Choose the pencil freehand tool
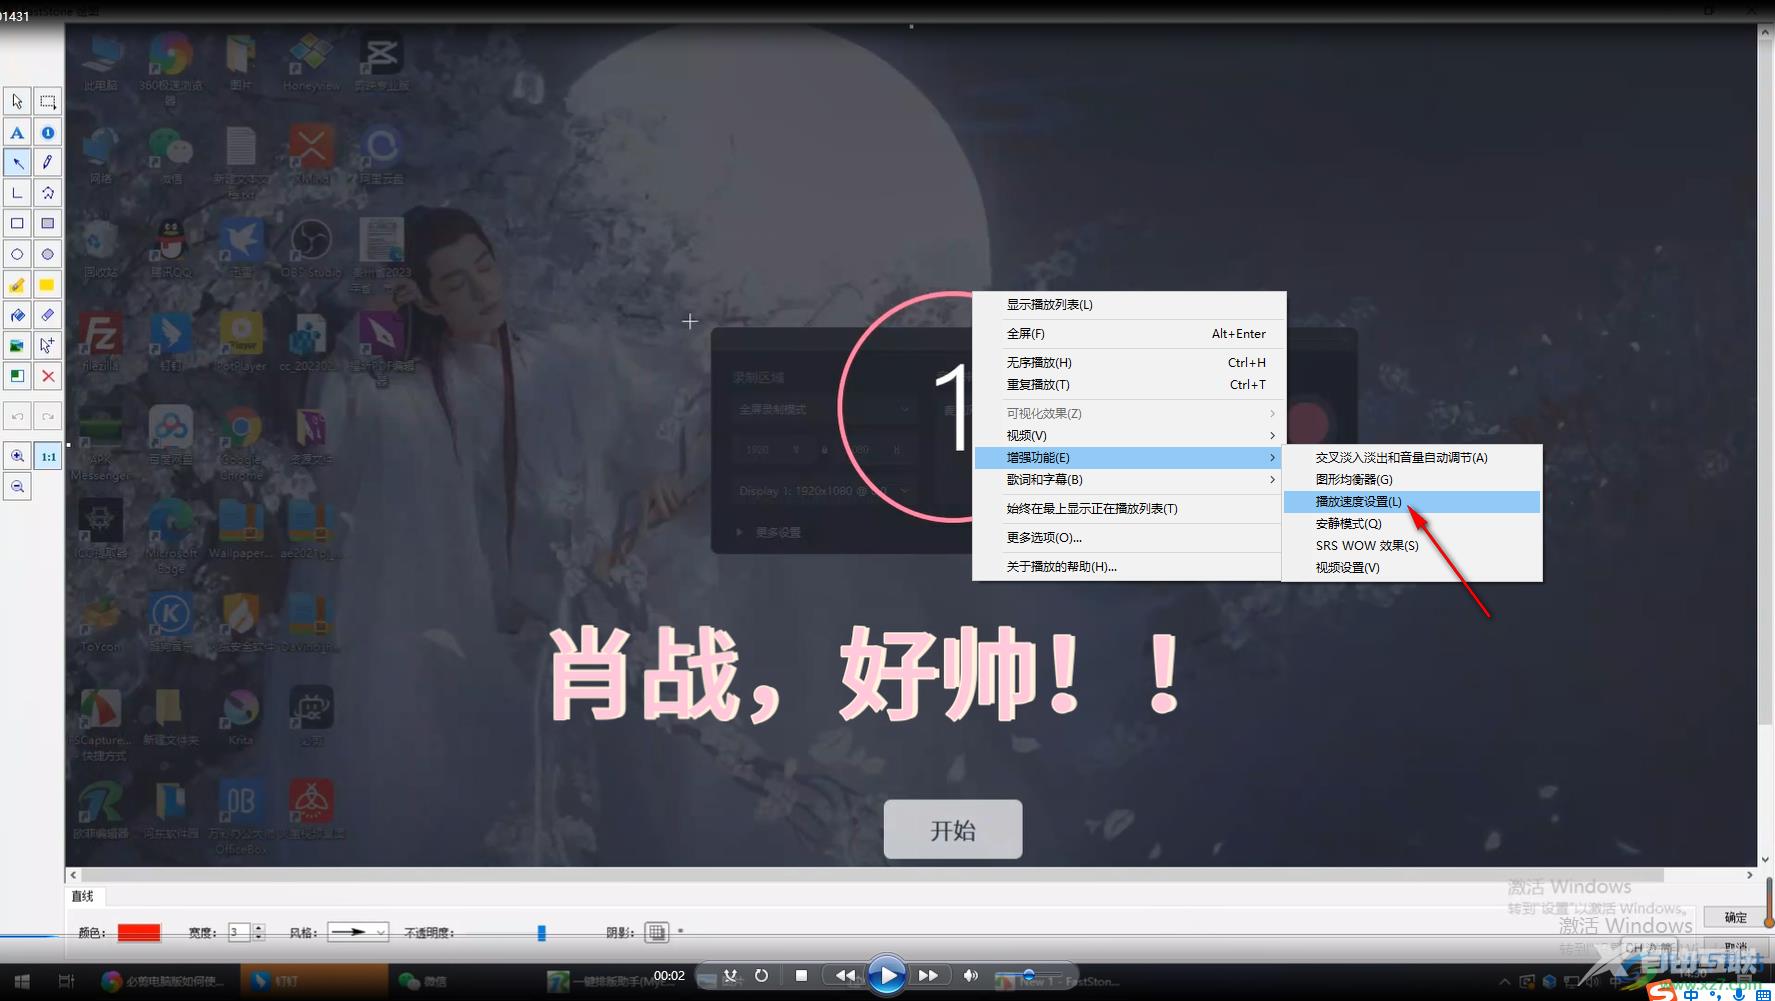This screenshot has width=1775, height=1001. (x=47, y=162)
